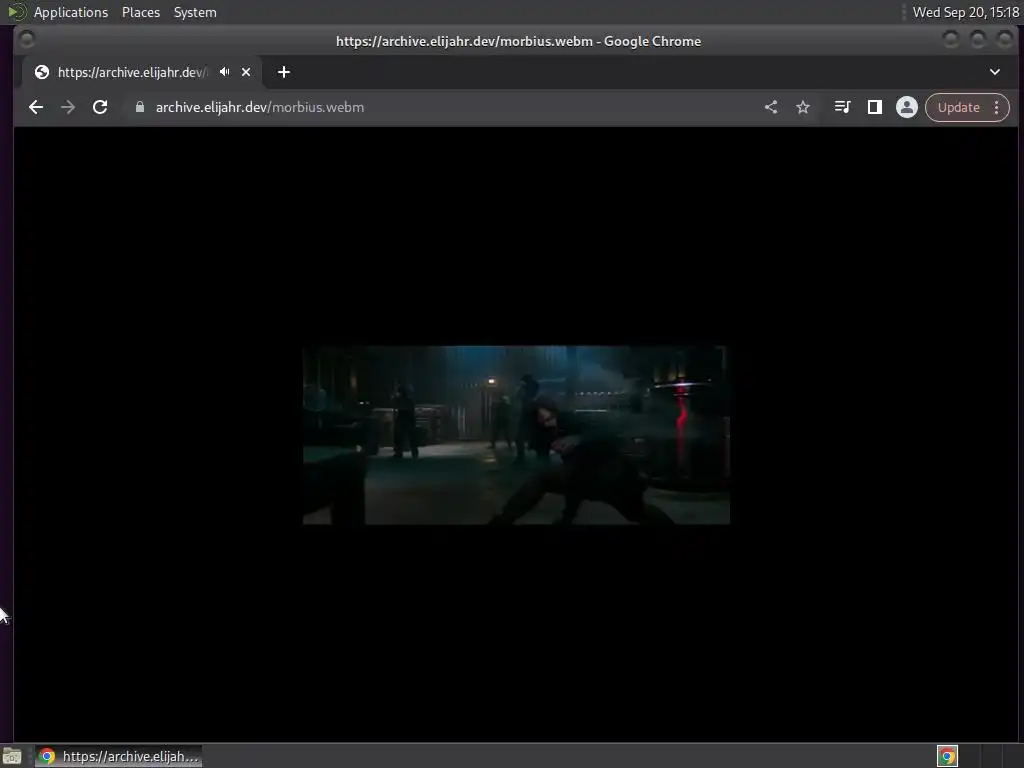The image size is (1024, 768).
Task: Mute the tab via its speaker icon
Action: click(x=225, y=72)
